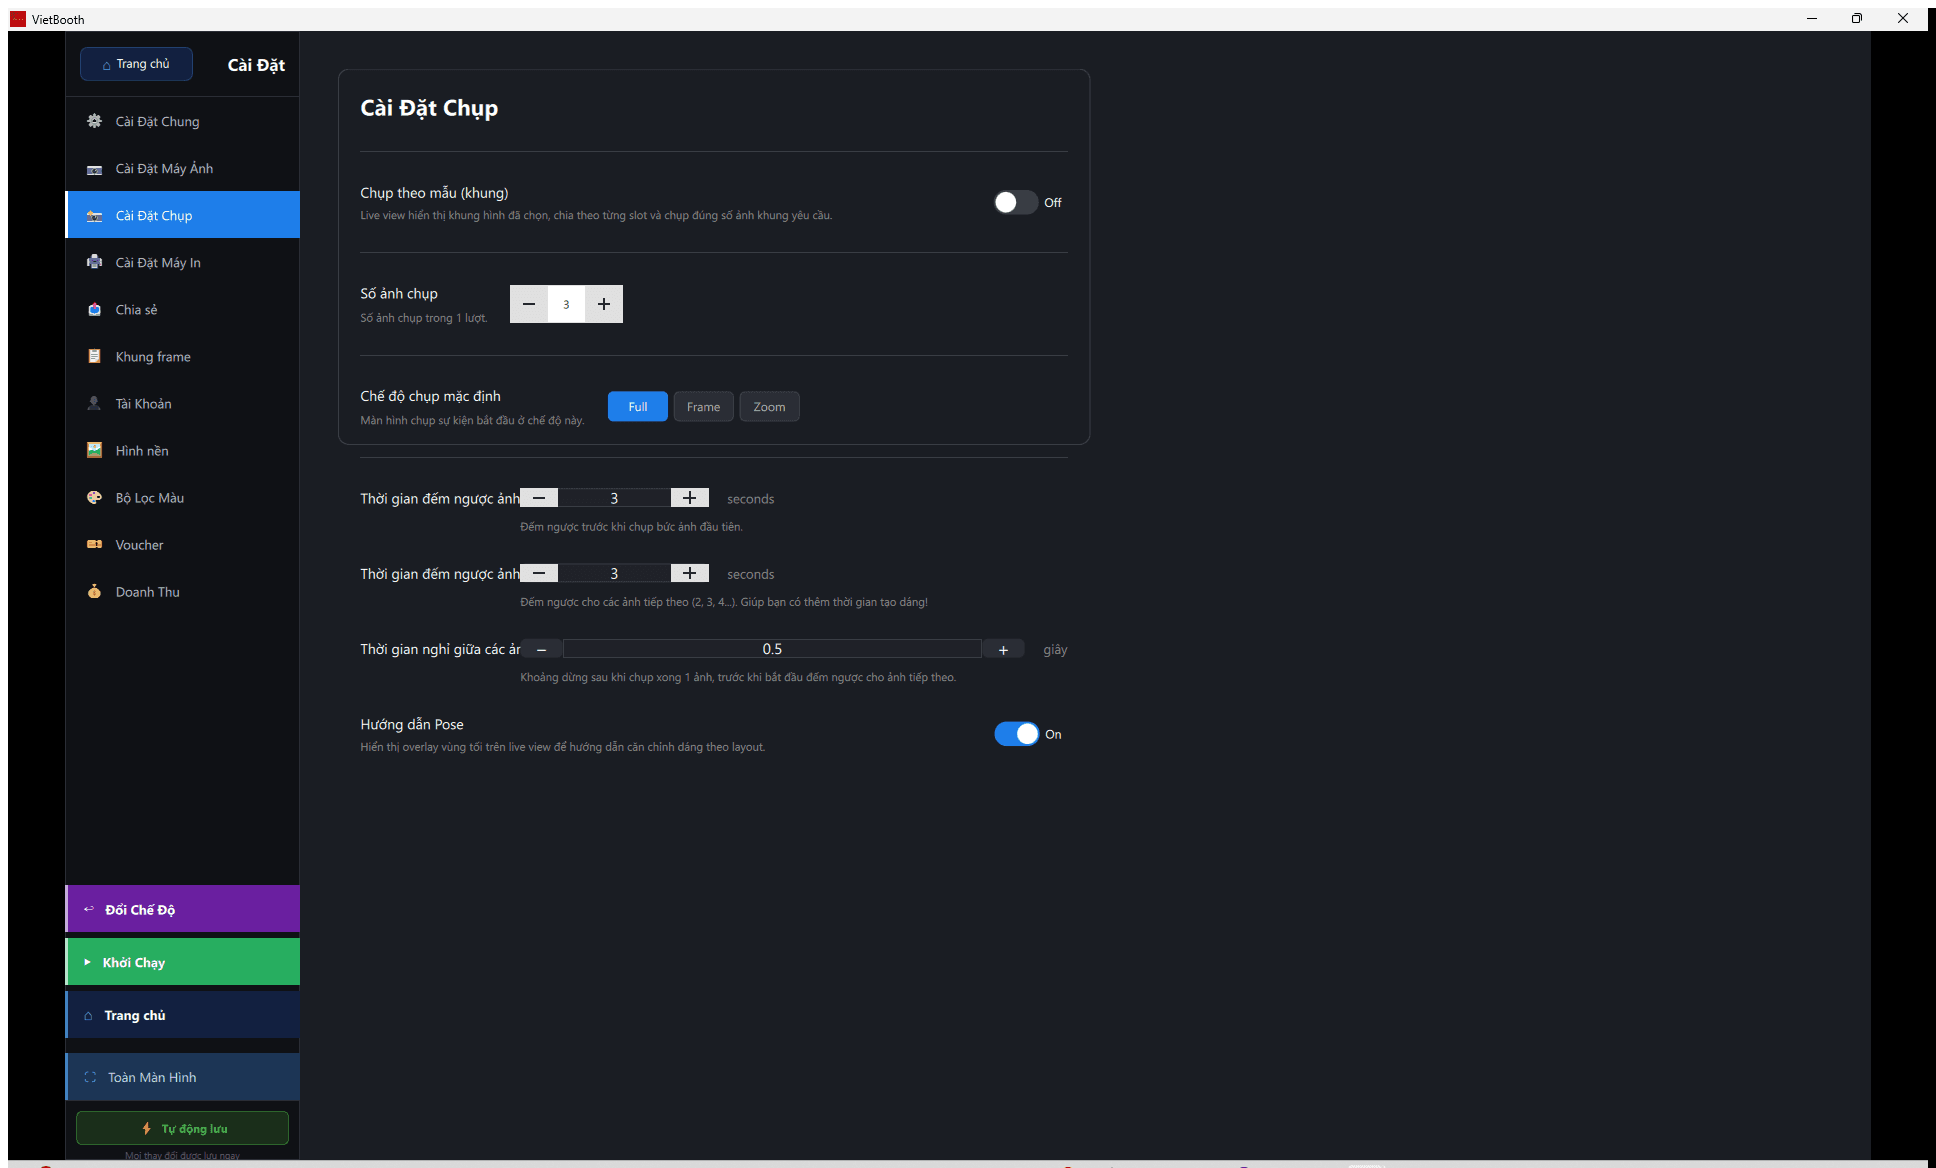The height and width of the screenshot is (1168, 1936).
Task: Click the purple Đổi Chế Độ button
Action: click(x=182, y=909)
